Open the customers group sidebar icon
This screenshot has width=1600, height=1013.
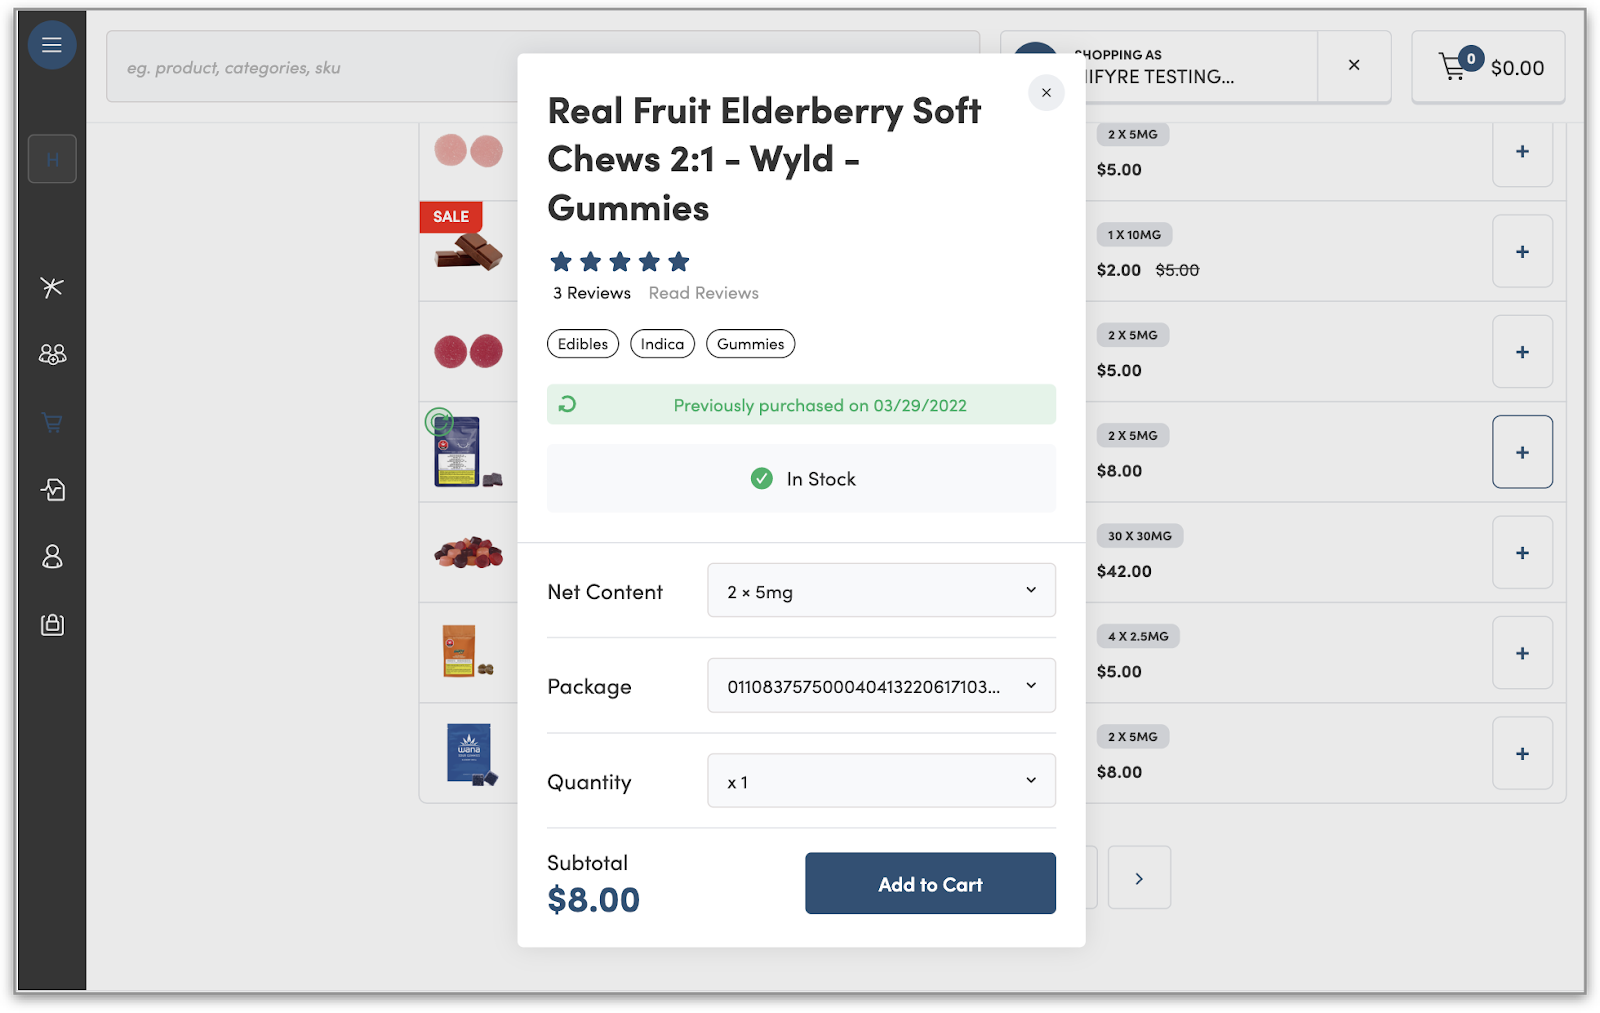click(x=52, y=354)
